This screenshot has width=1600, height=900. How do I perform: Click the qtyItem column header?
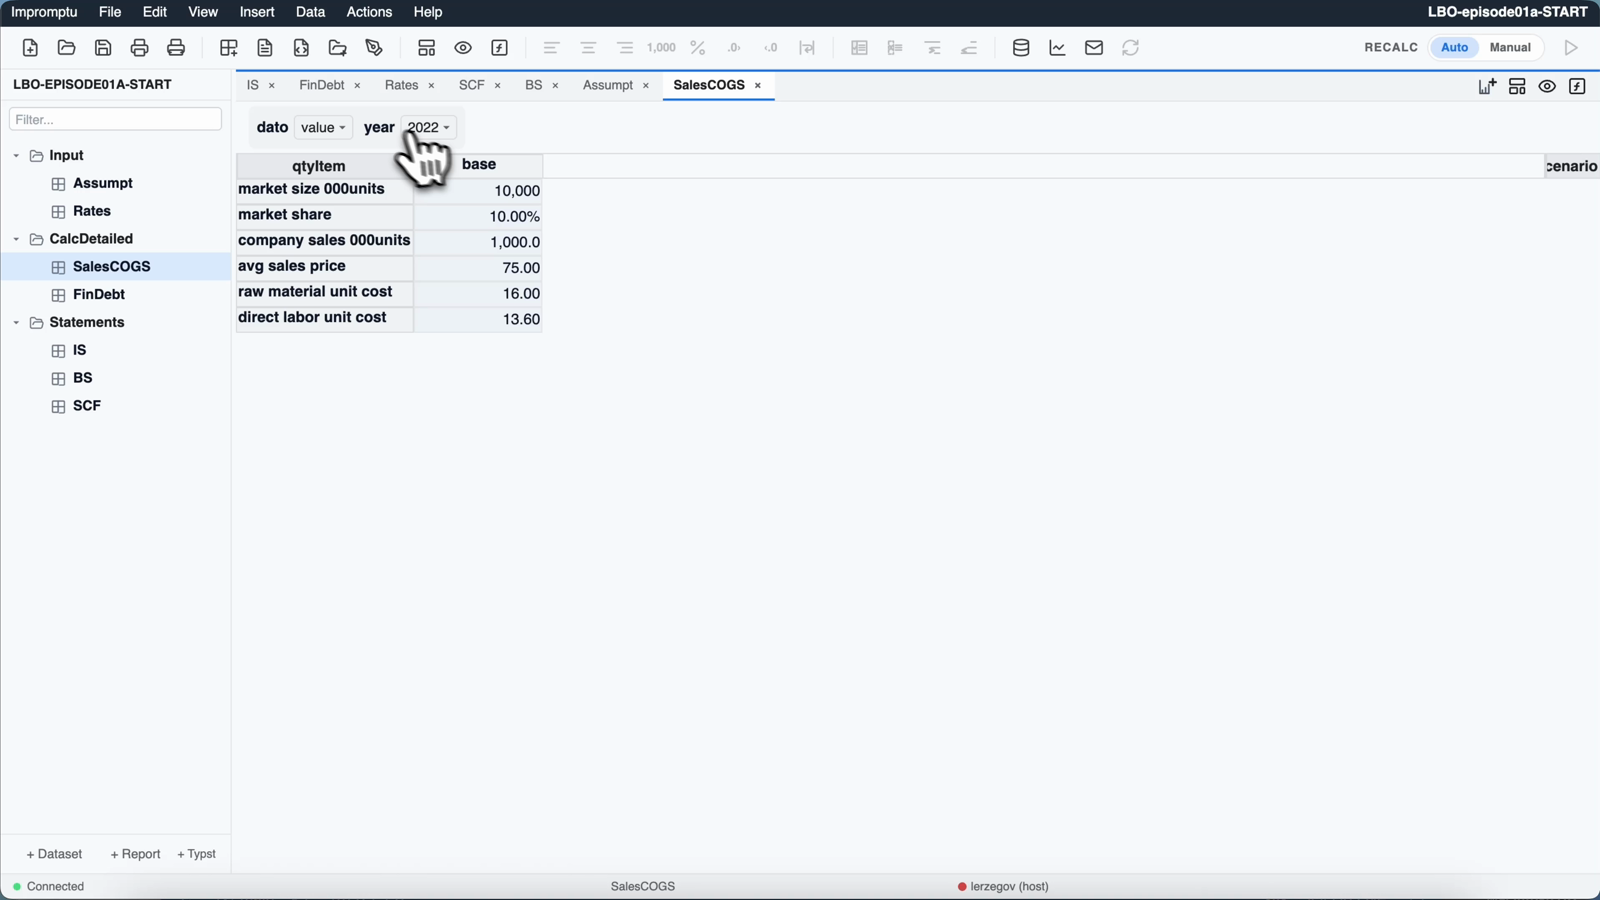319,166
